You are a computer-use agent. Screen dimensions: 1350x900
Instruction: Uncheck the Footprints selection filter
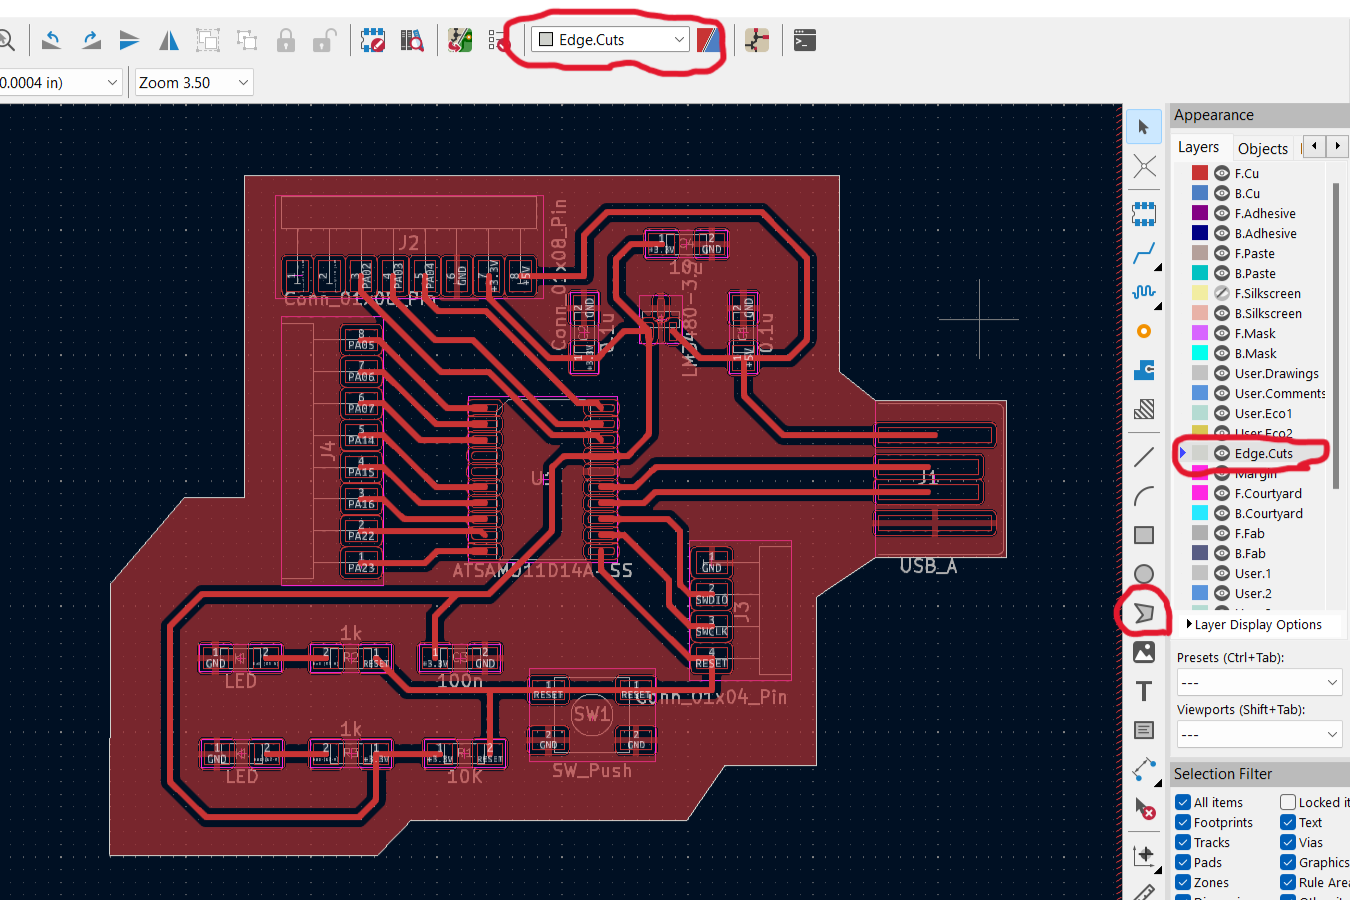pyautogui.click(x=1183, y=822)
